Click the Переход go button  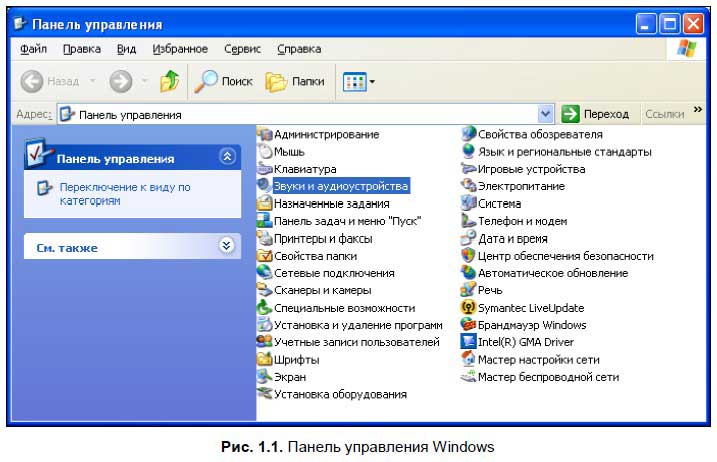(596, 114)
